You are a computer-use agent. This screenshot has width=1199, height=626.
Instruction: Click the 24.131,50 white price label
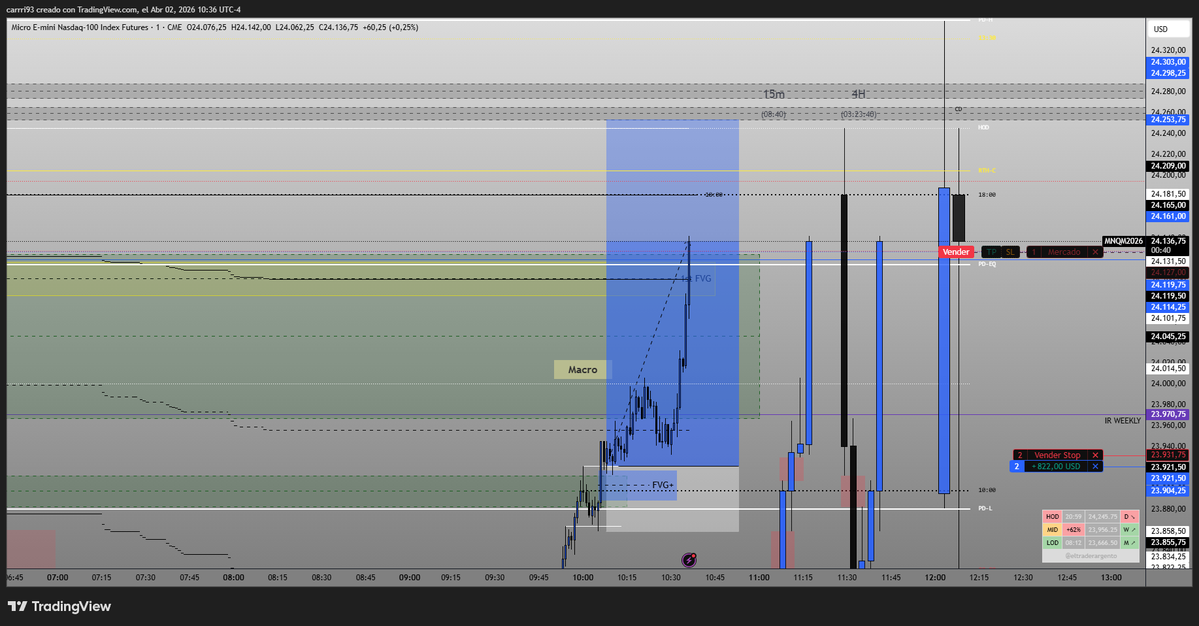1168,261
